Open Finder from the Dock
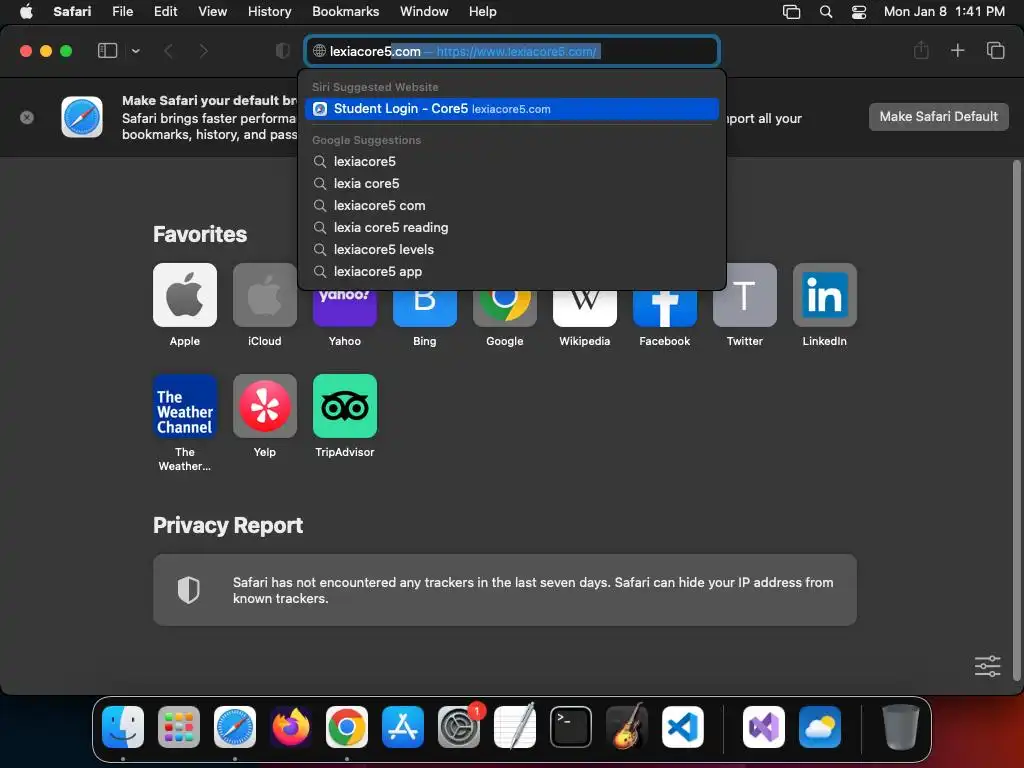 123,726
